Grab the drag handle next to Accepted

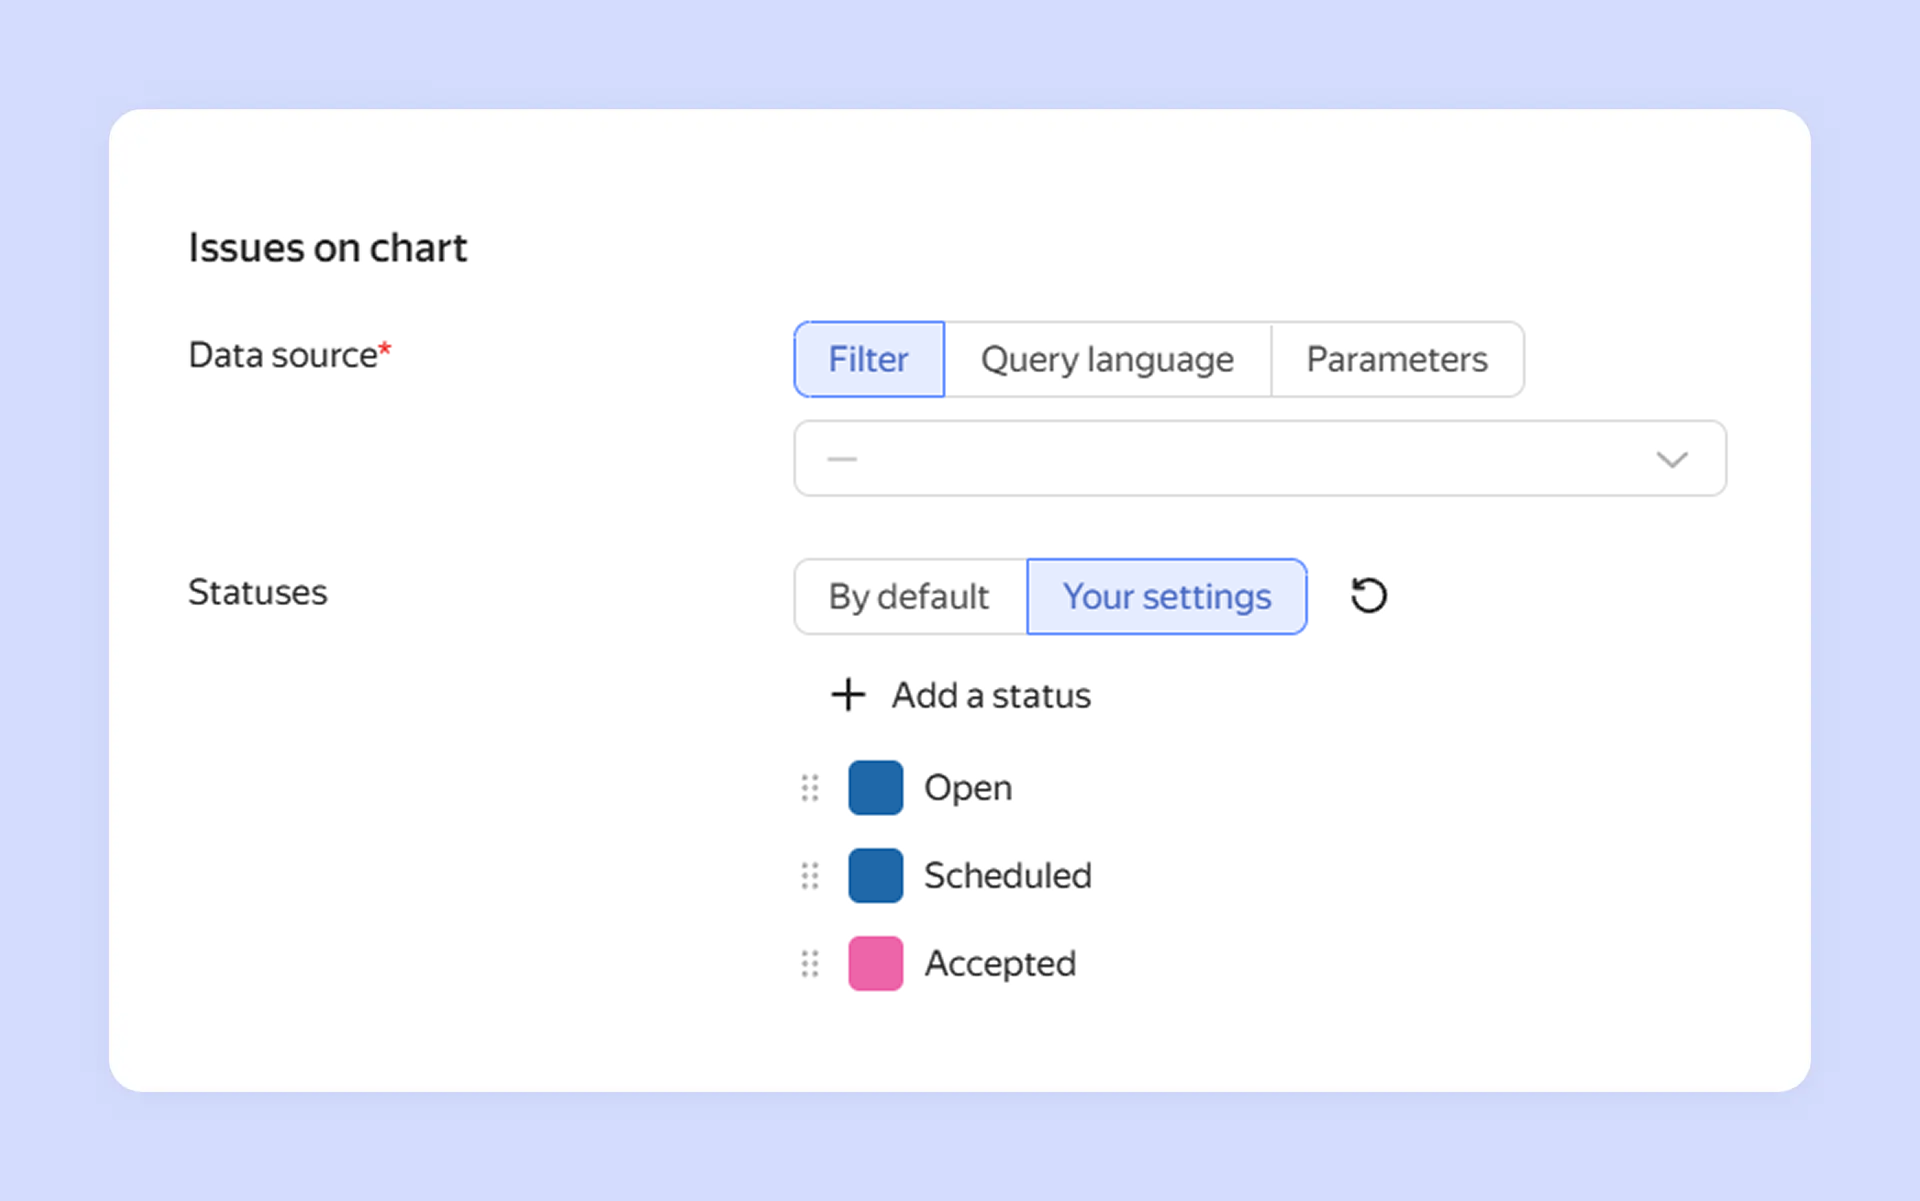[810, 964]
